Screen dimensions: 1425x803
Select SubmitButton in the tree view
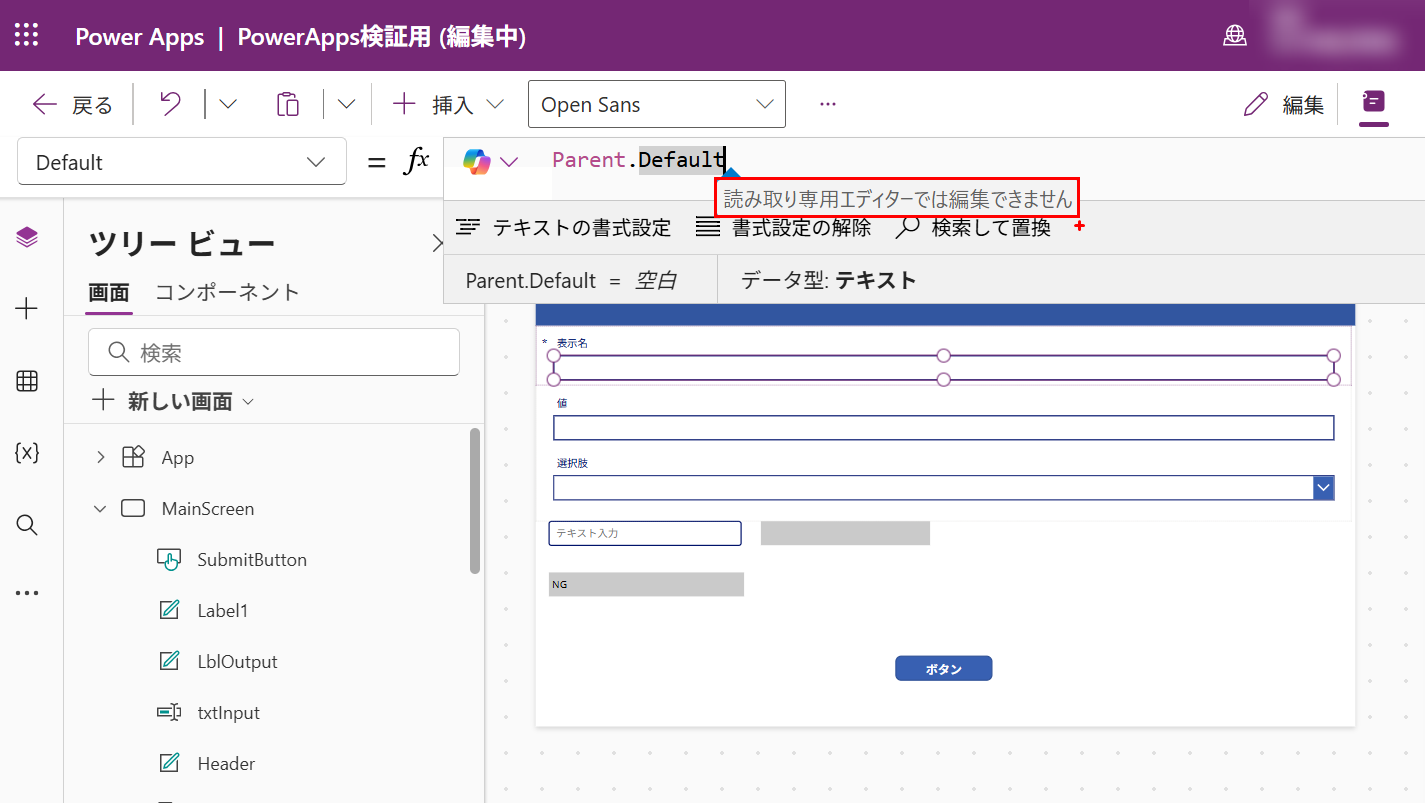coord(251,560)
